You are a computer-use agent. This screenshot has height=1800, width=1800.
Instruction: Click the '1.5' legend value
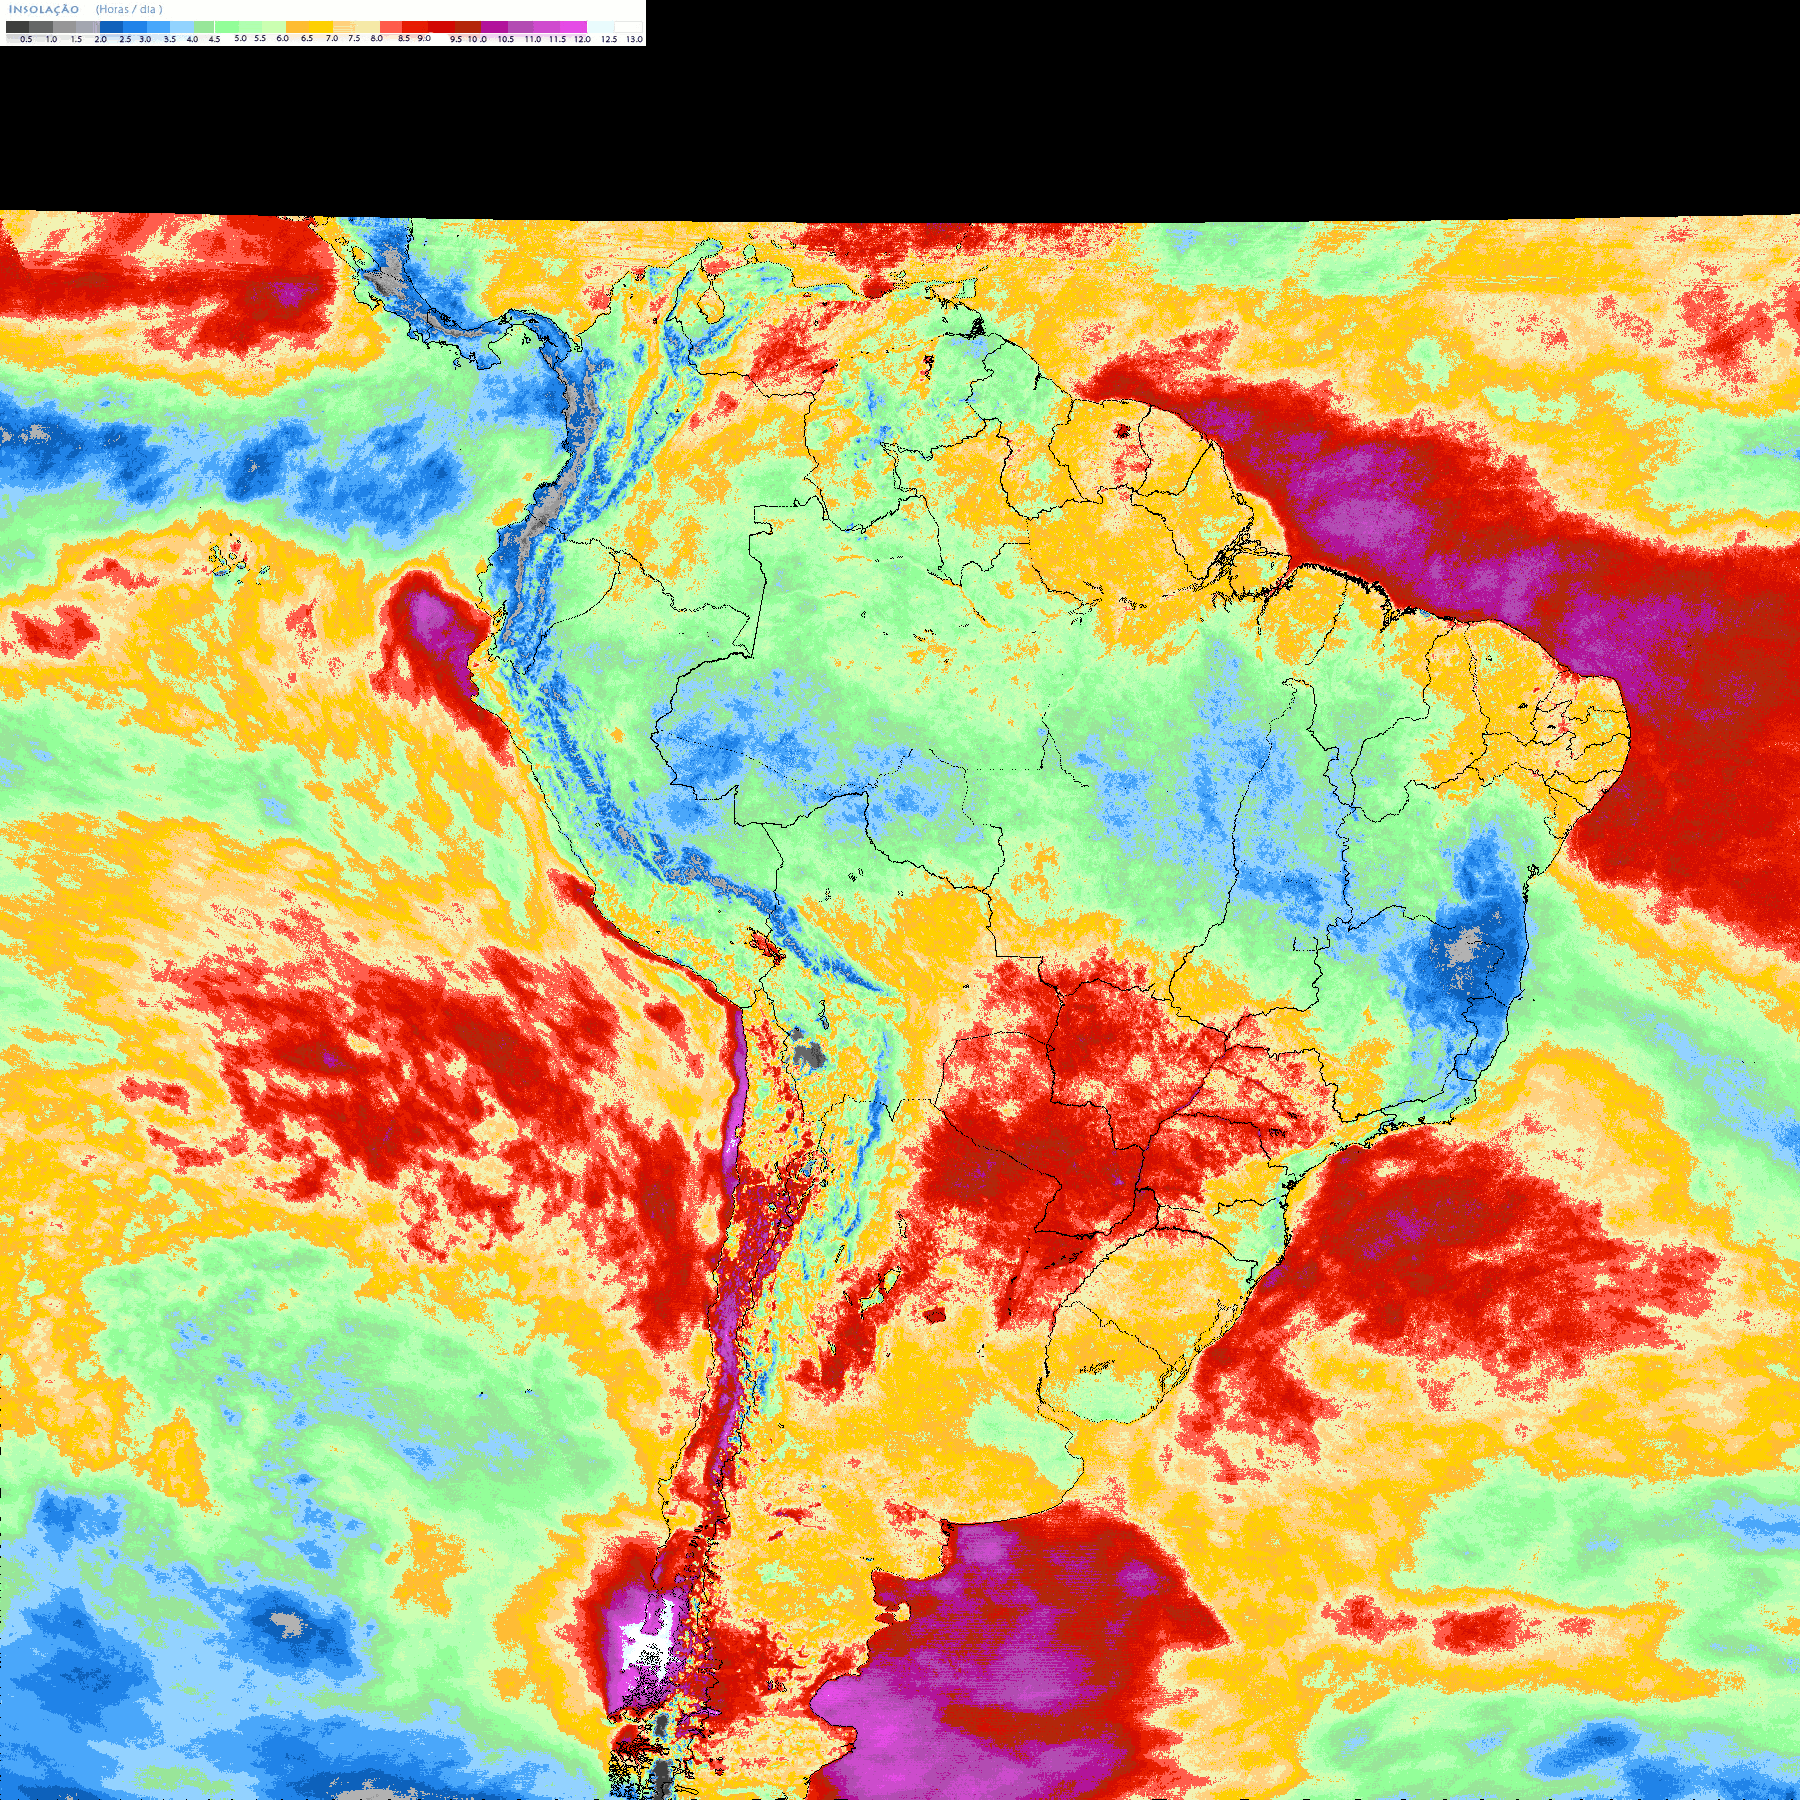(76, 39)
